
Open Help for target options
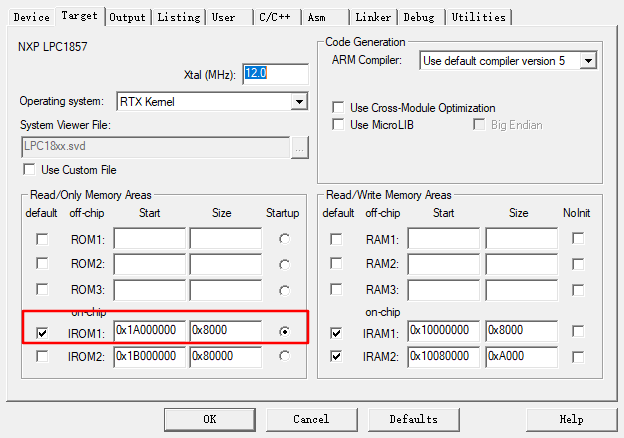tap(571, 419)
